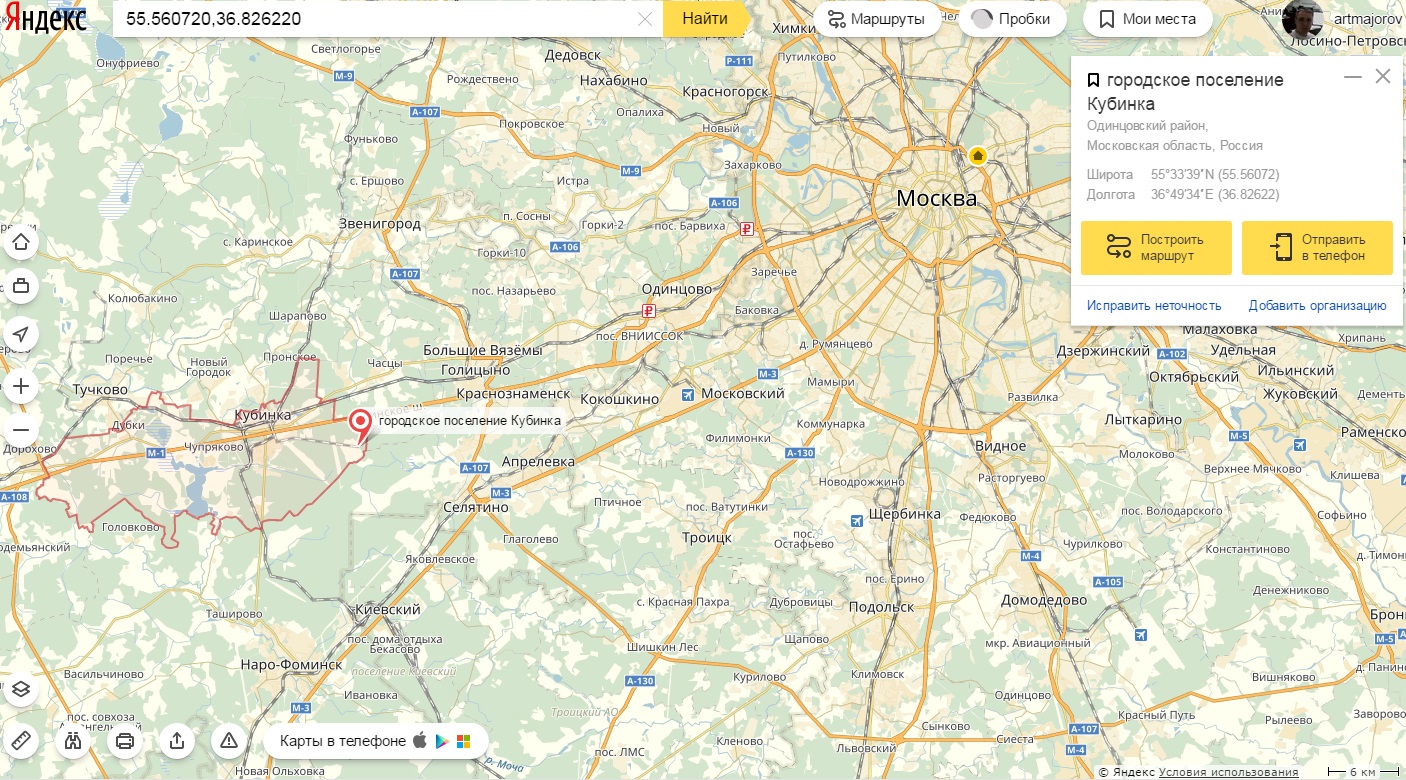Share the map via the upload icon
The image size is (1406, 780).
point(177,741)
